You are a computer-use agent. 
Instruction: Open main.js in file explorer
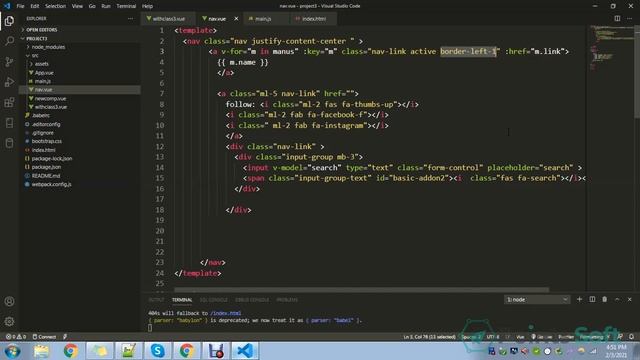42,81
